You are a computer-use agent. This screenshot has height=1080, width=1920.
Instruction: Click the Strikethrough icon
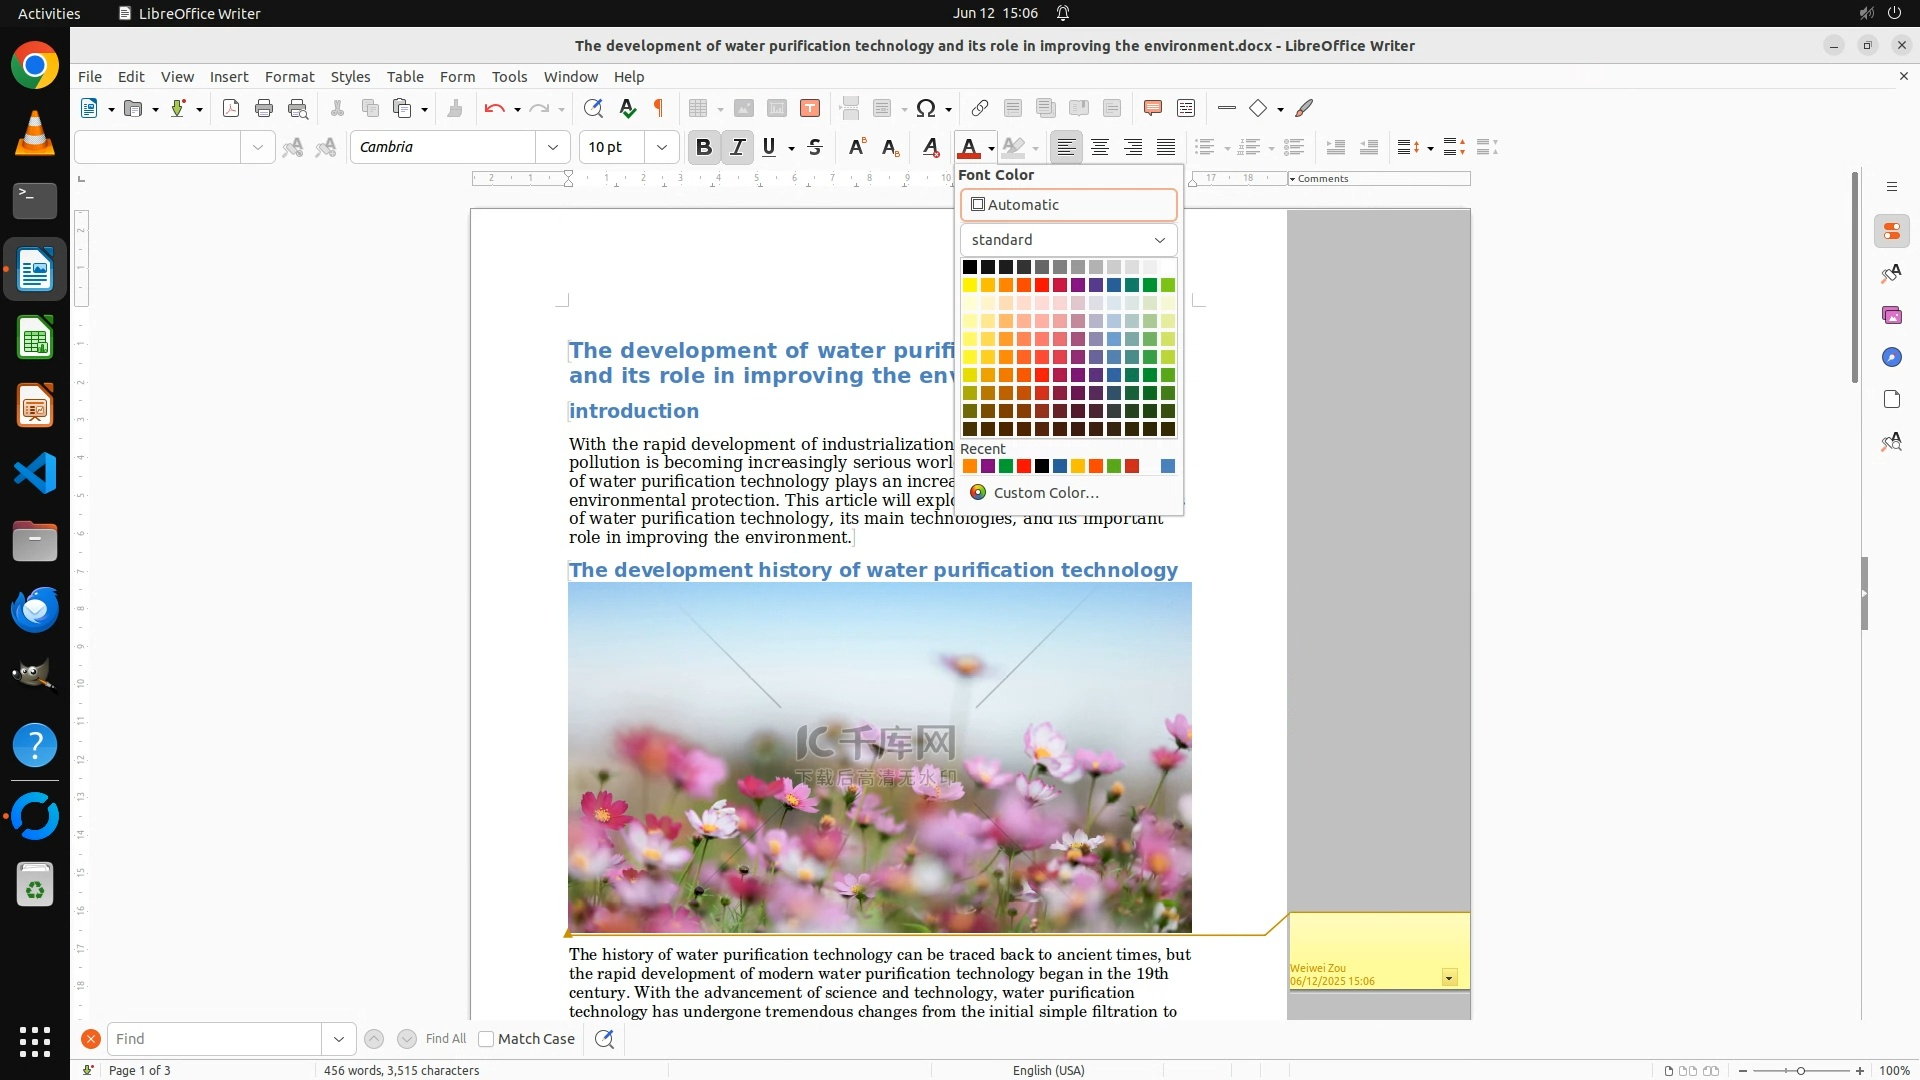point(815,147)
